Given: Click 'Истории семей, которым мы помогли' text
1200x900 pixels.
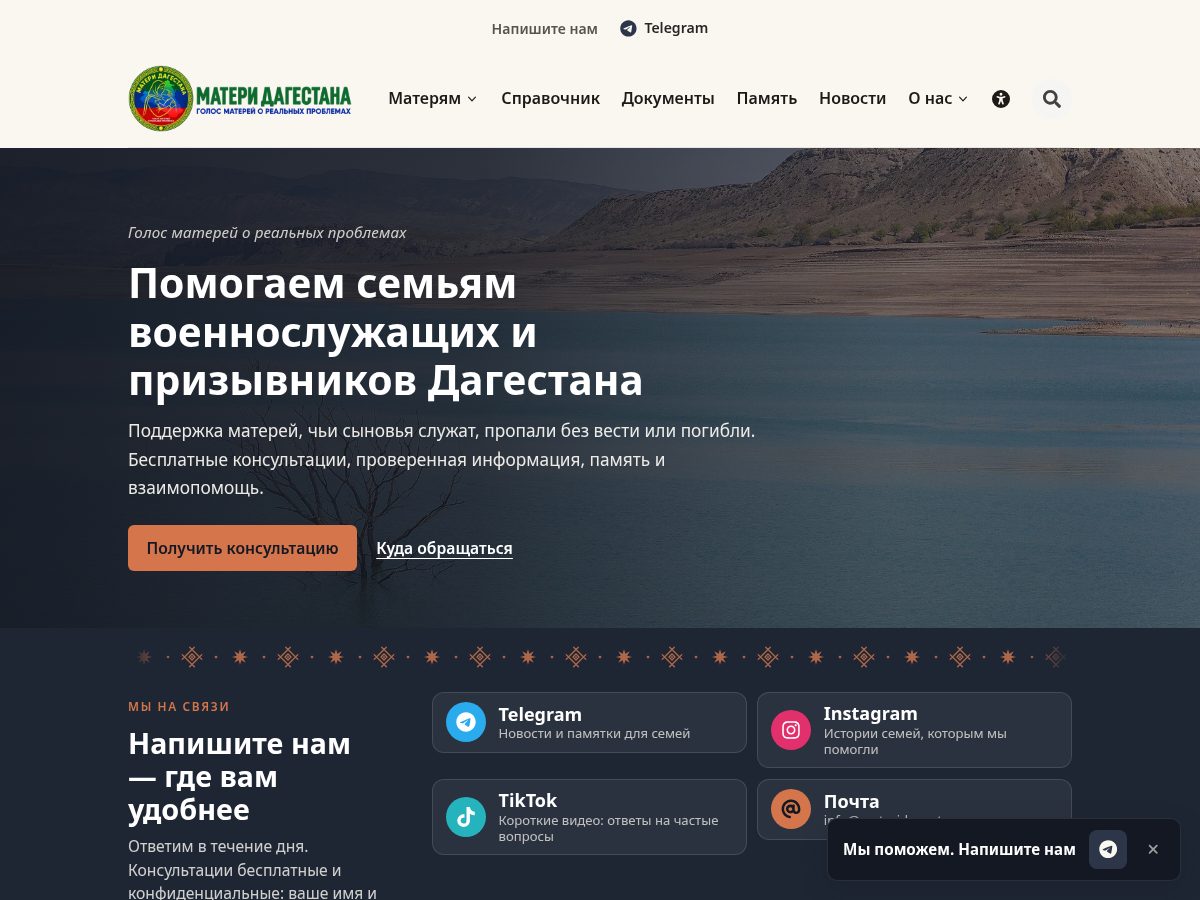Looking at the screenshot, I should coord(915,741).
